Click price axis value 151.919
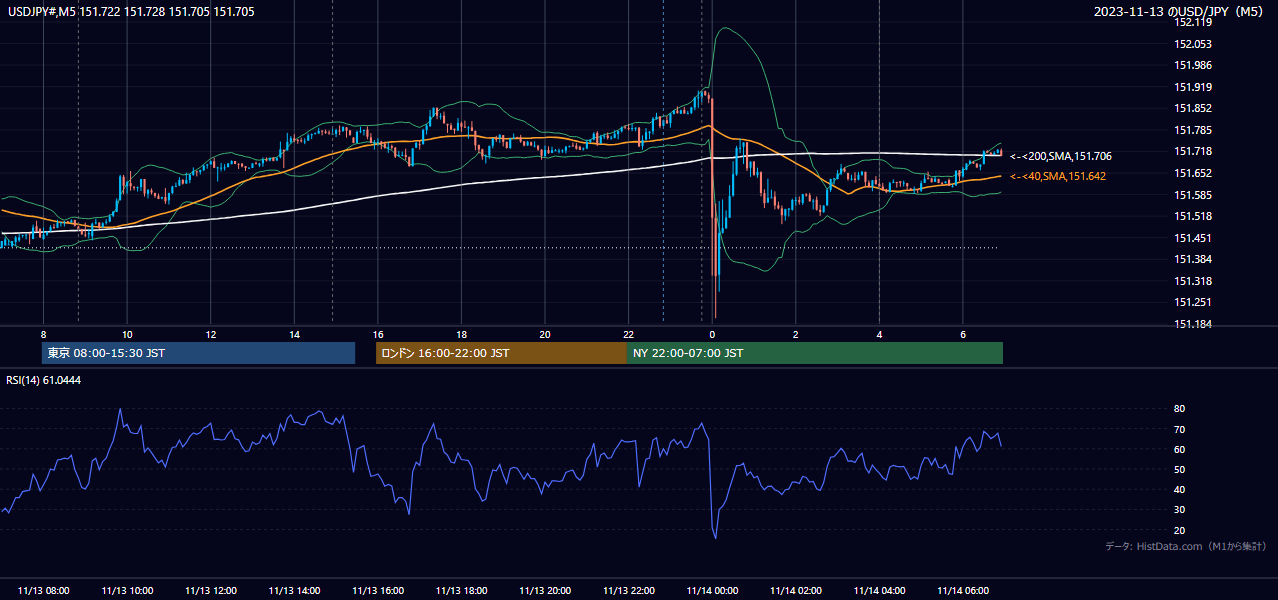 (1193, 87)
